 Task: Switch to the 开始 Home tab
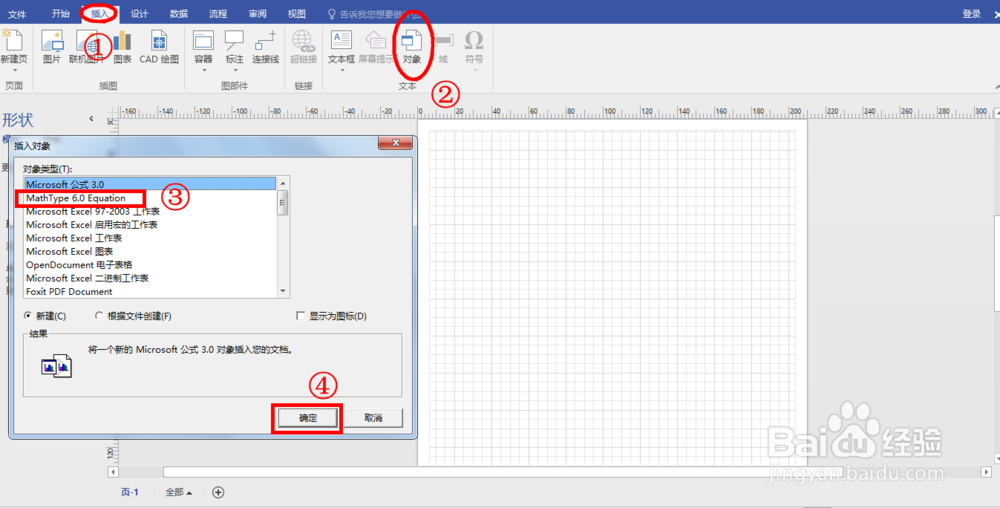coord(60,14)
